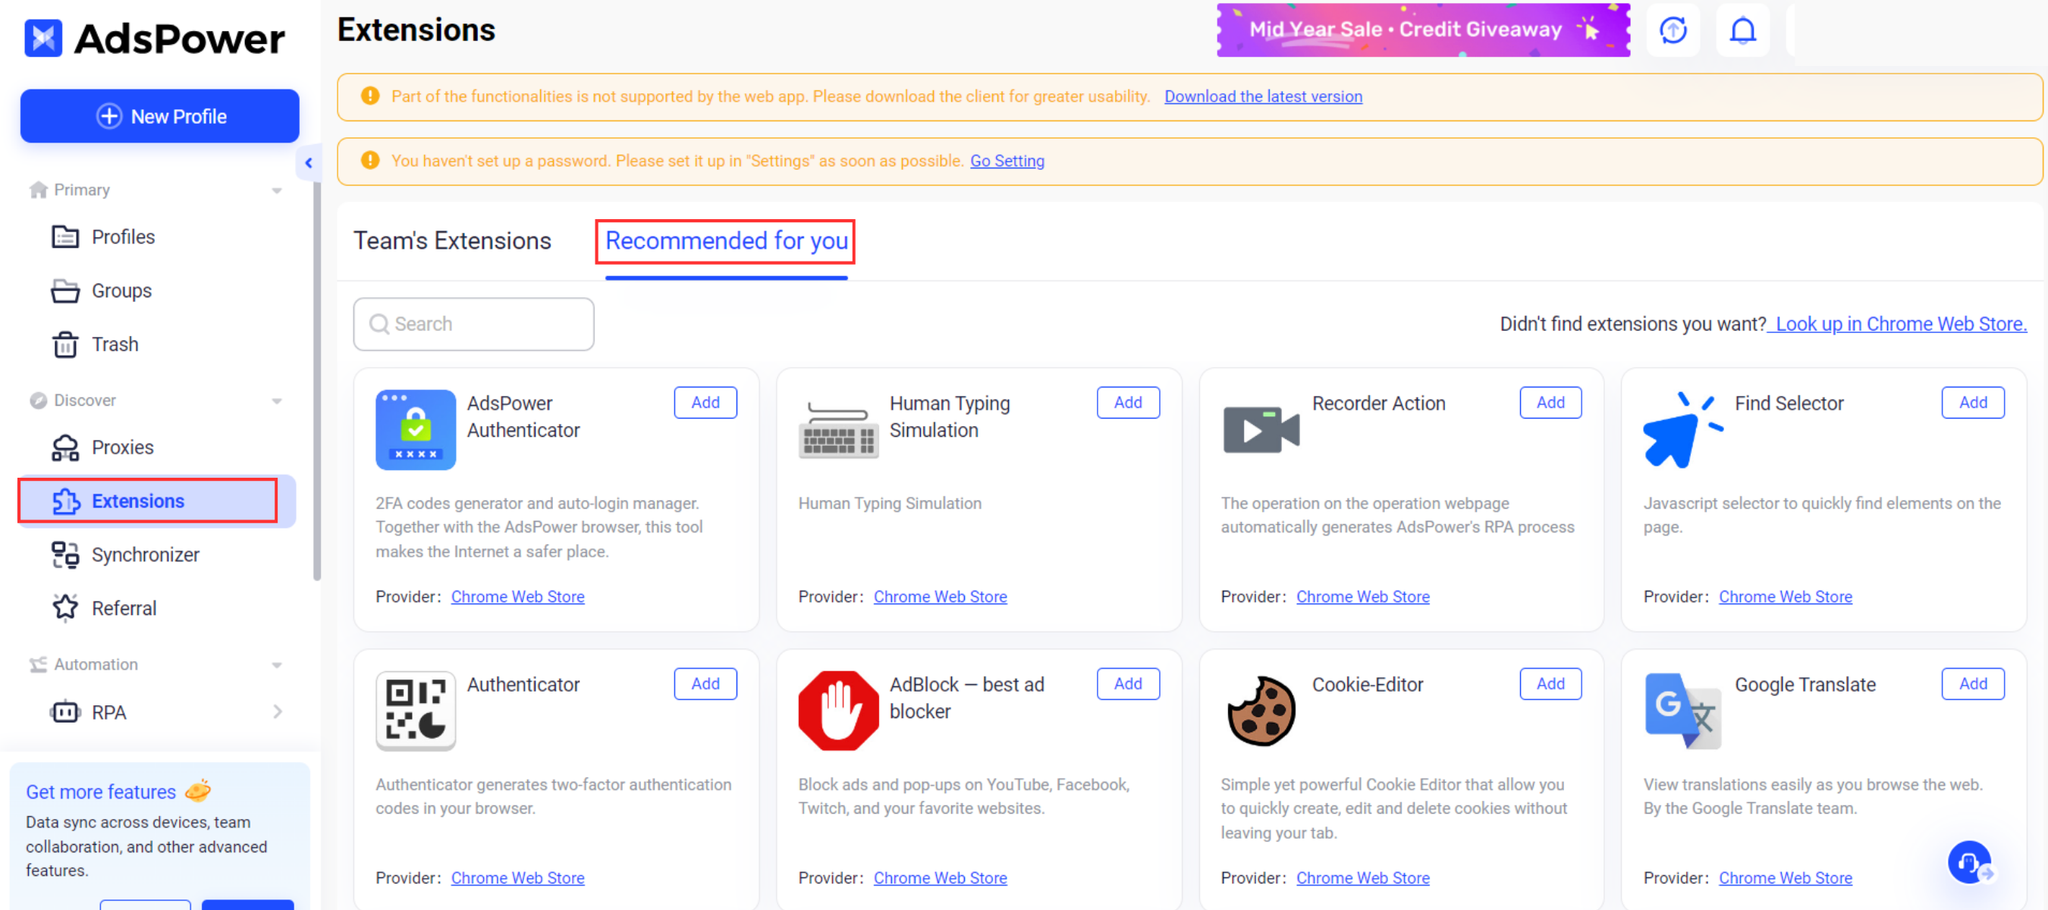Viewport: 2048px width, 910px height.
Task: Click the Authenticator QR code icon
Action: 416,711
